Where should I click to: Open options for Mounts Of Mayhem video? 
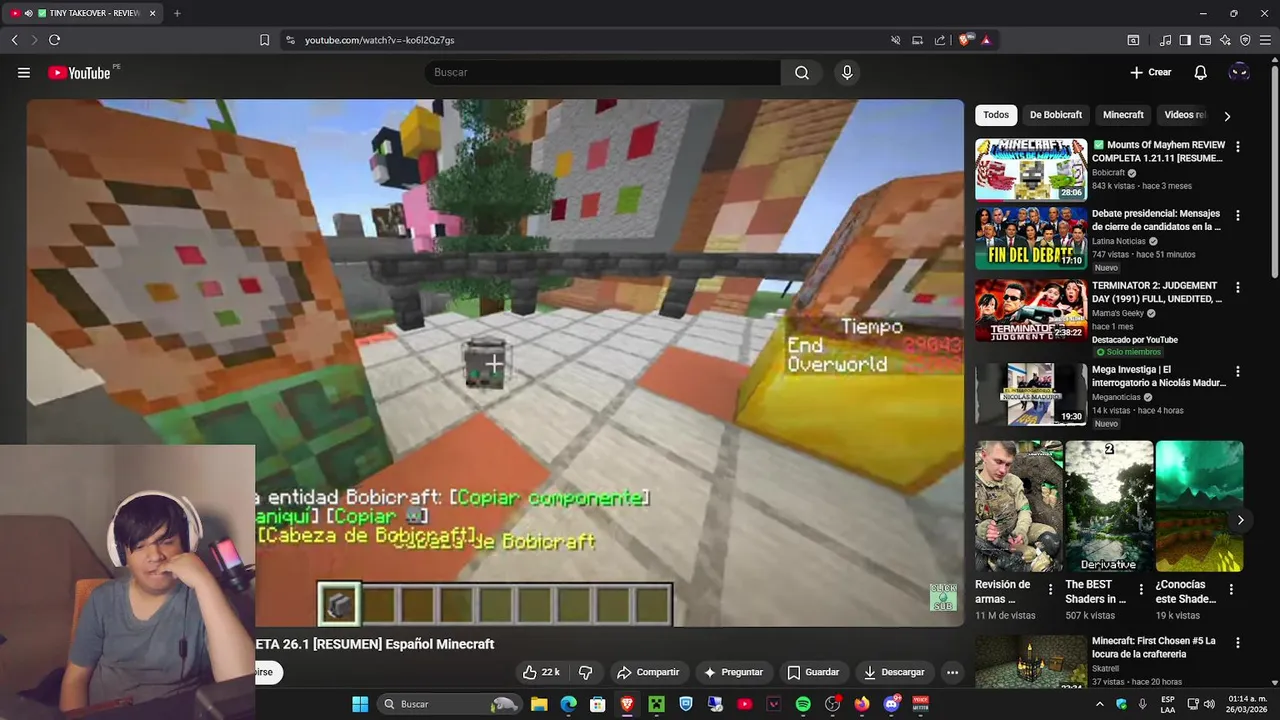pos(1238,147)
